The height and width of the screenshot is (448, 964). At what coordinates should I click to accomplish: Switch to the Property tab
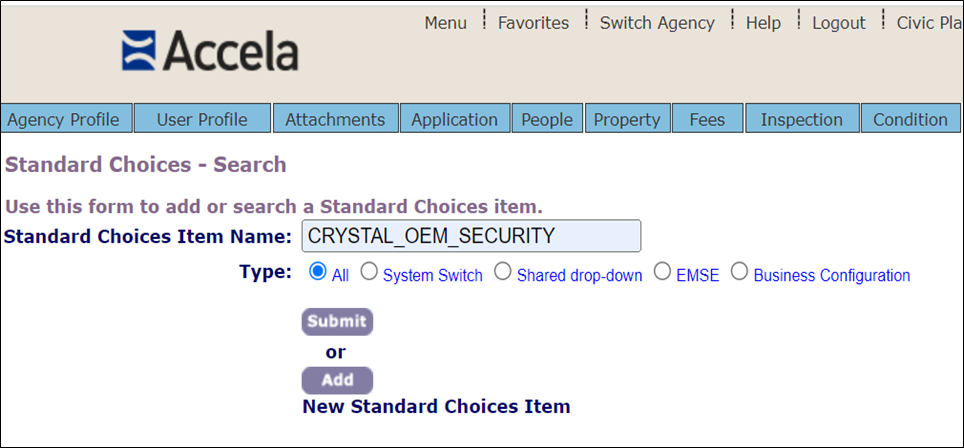pos(627,119)
